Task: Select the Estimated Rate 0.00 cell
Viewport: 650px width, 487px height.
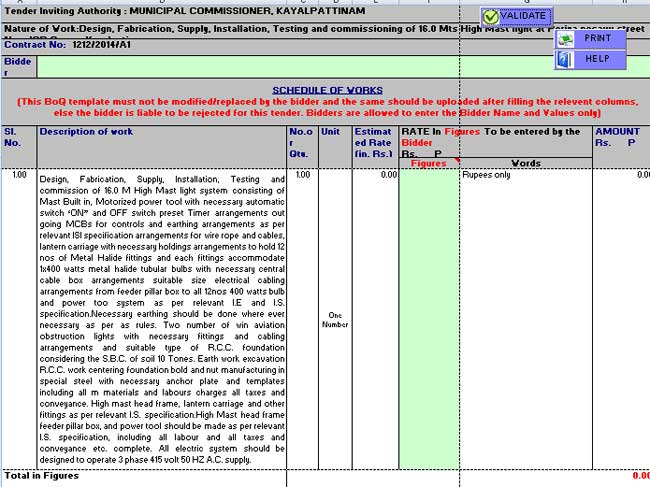Action: [x=375, y=319]
